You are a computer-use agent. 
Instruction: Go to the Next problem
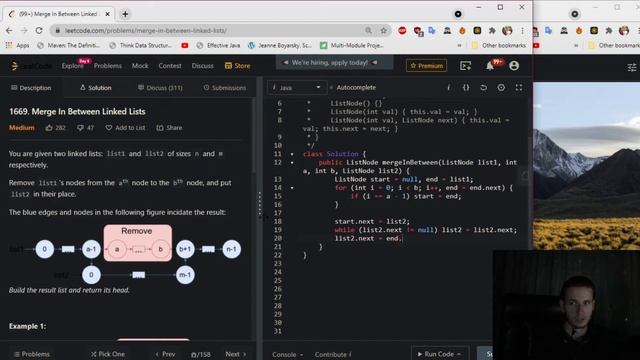click(236, 354)
